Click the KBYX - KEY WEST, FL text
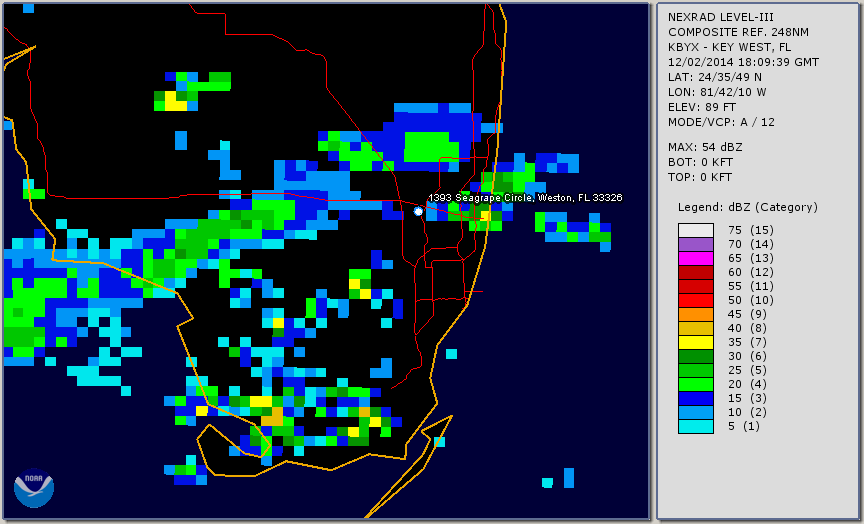Screen dimensions: 864x524 pyautogui.click(x=730, y=47)
